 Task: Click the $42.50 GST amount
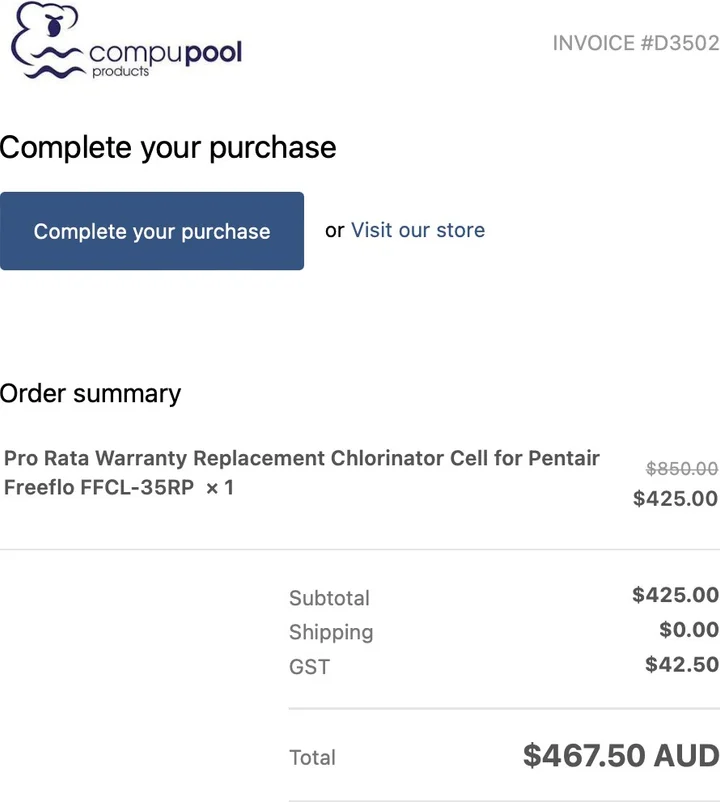pyautogui.click(x=682, y=664)
